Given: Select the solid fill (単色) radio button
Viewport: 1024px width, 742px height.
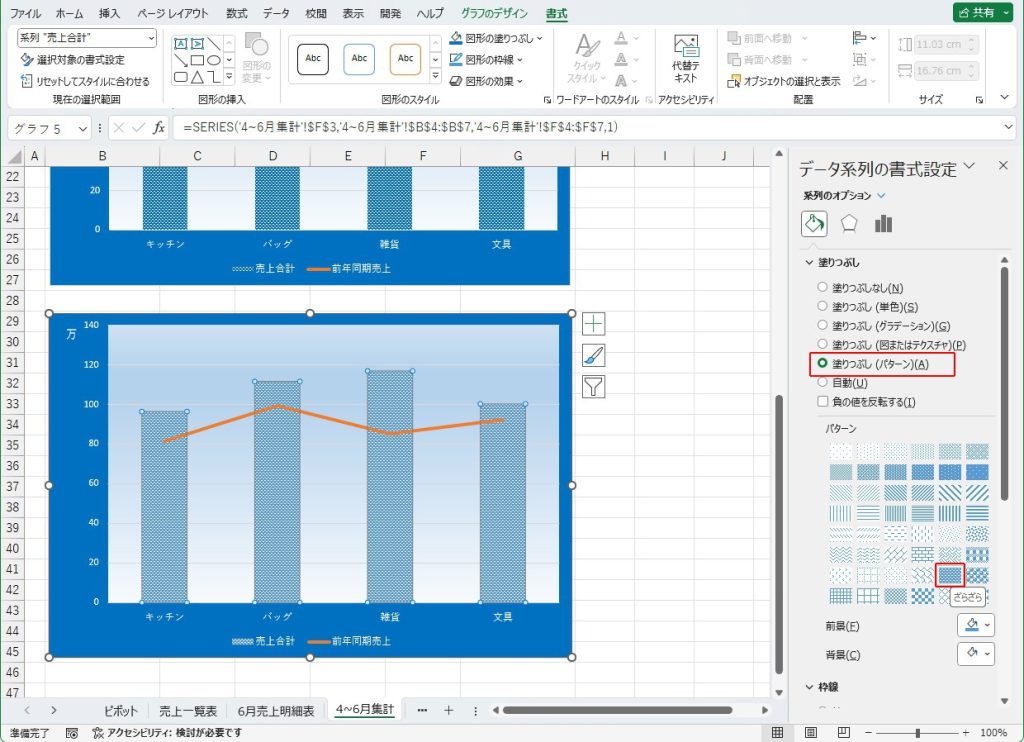Looking at the screenshot, I should pos(823,307).
